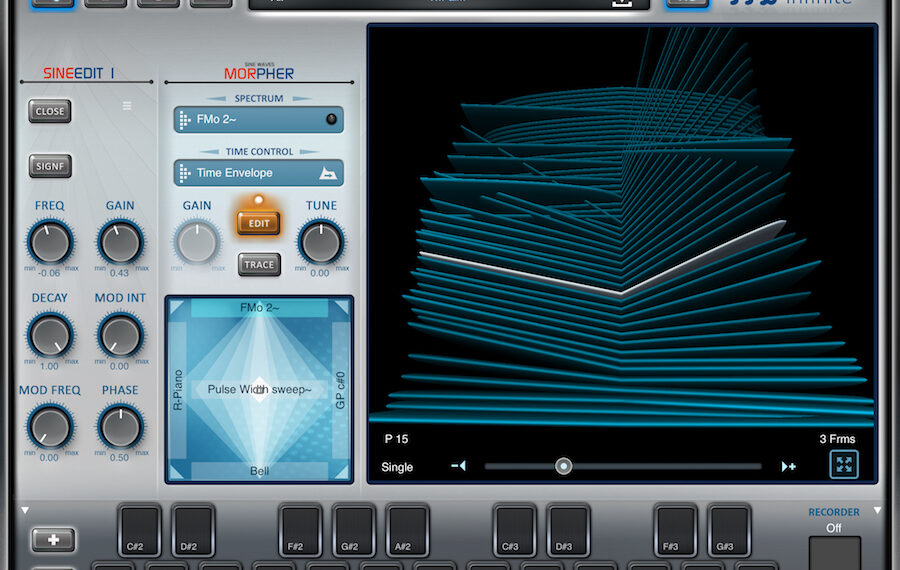Toggle the Recorder pad
The image size is (900, 570).
[x=834, y=553]
